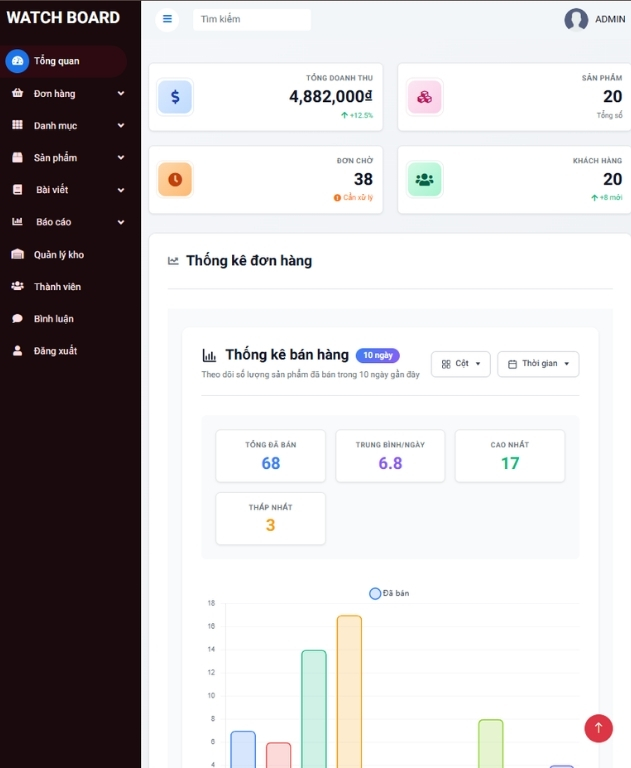Toggle the hamburger sidebar menu button

click(x=167, y=19)
